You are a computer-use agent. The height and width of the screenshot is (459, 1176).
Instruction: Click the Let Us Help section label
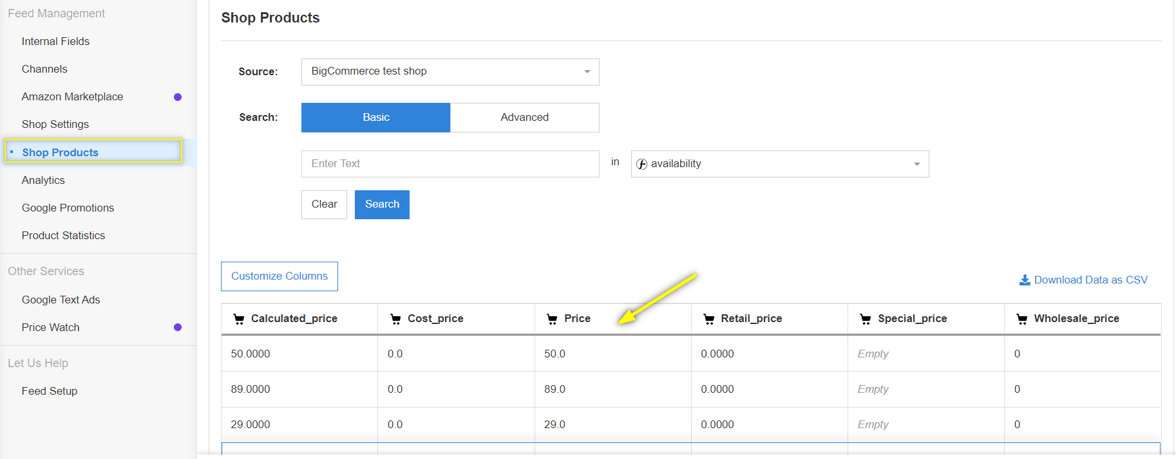[x=38, y=363]
